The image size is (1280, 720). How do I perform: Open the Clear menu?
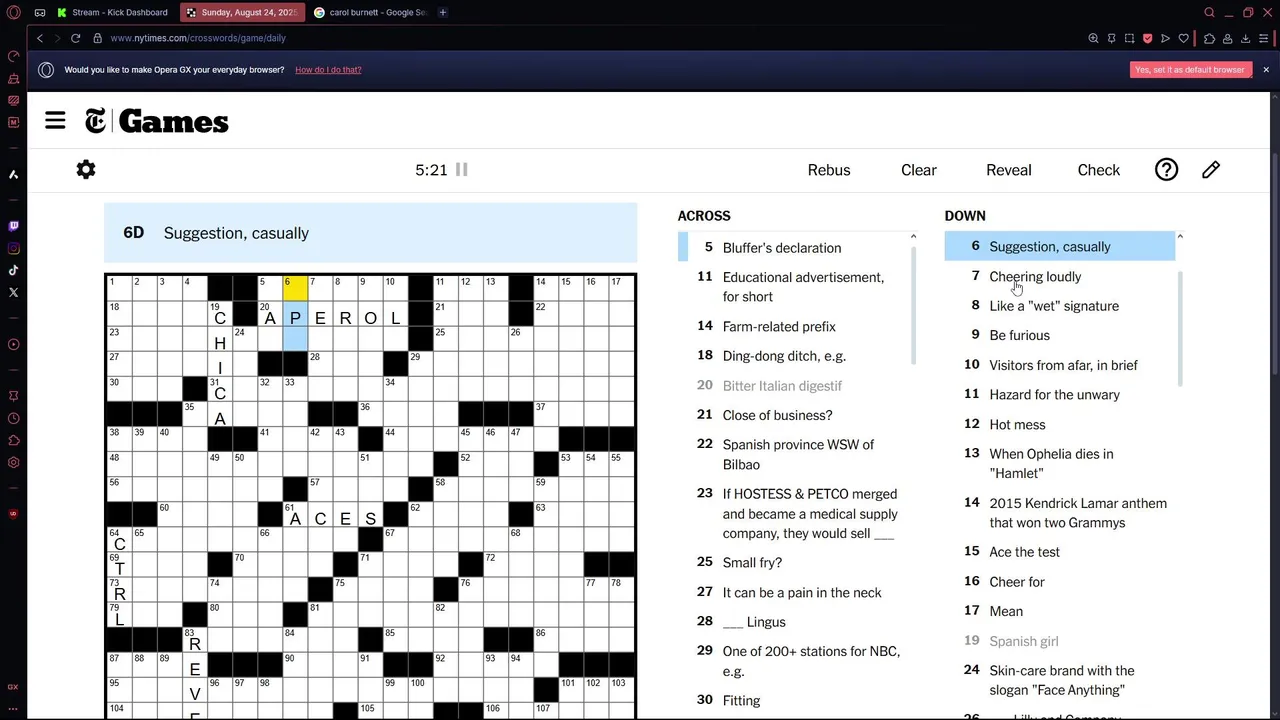(x=918, y=170)
